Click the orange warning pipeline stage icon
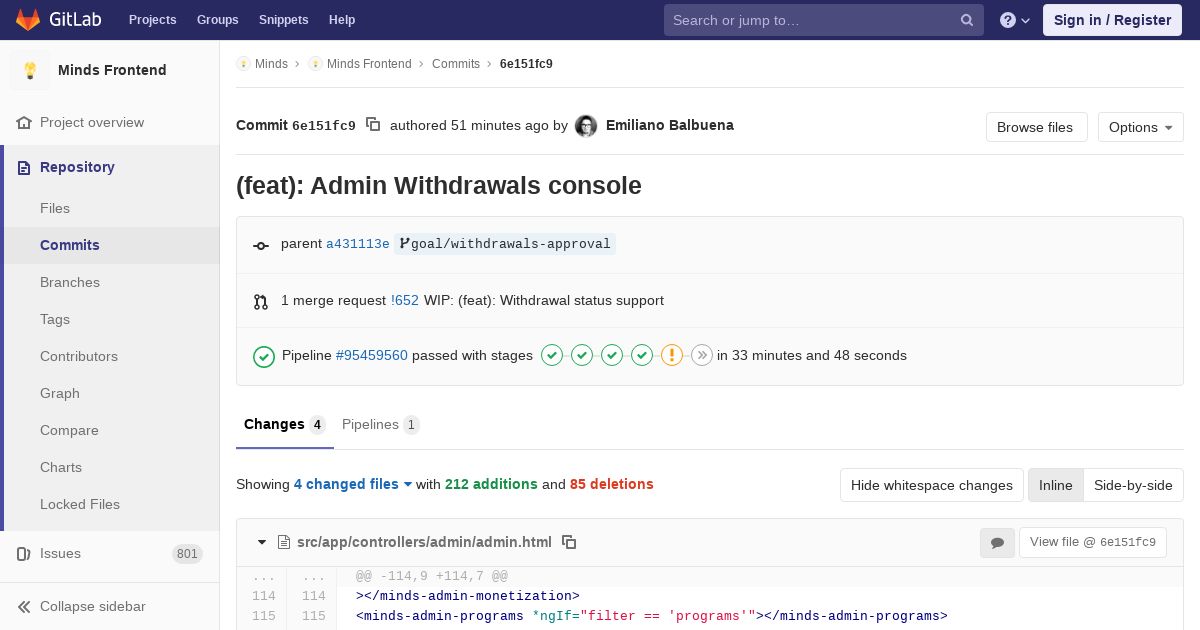Image resolution: width=1200 pixels, height=630 pixels. click(672, 355)
